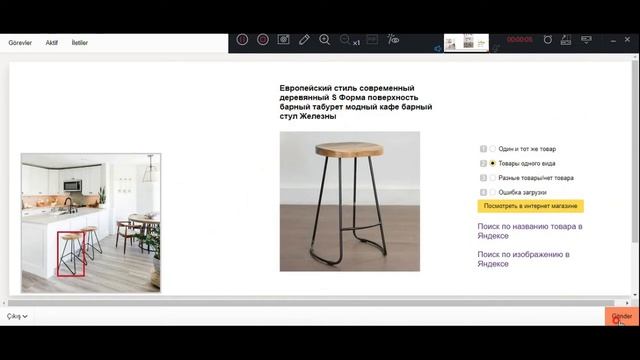This screenshot has width=640, height=360.
Task: Click the vertical scrollbar of the task page
Action: [x=635, y=151]
